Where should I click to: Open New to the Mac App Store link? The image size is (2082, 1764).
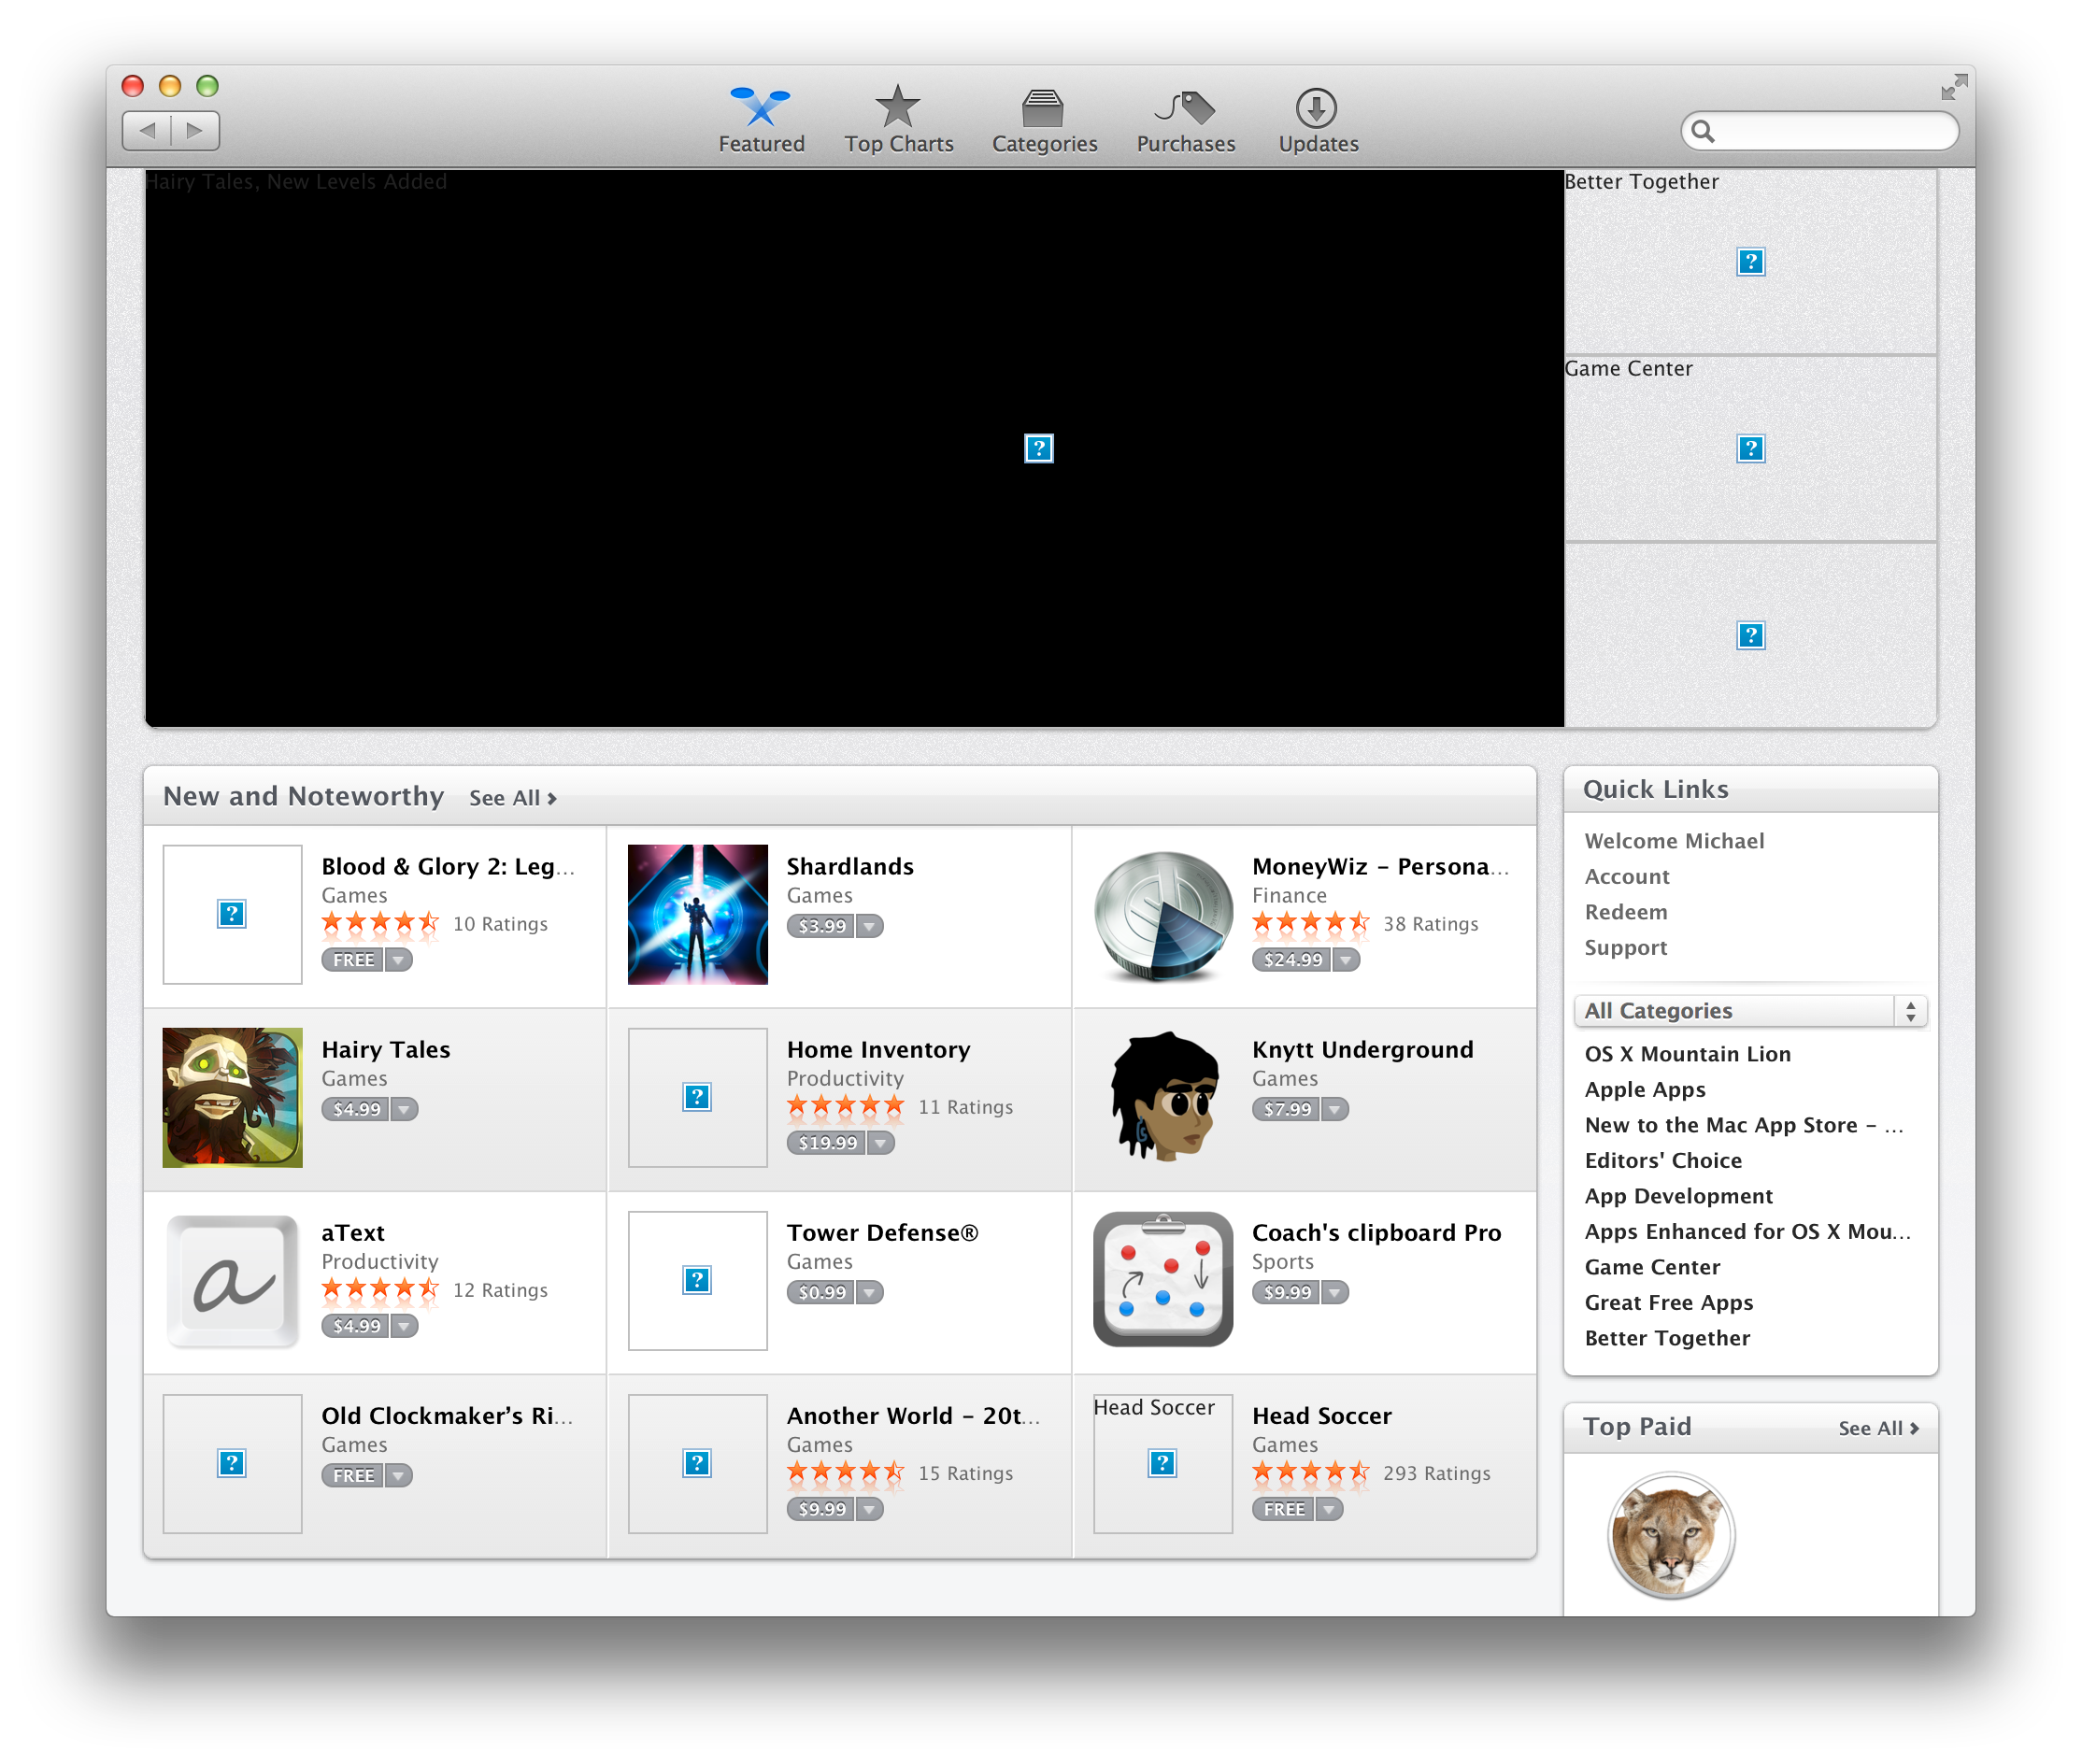pos(1744,1125)
